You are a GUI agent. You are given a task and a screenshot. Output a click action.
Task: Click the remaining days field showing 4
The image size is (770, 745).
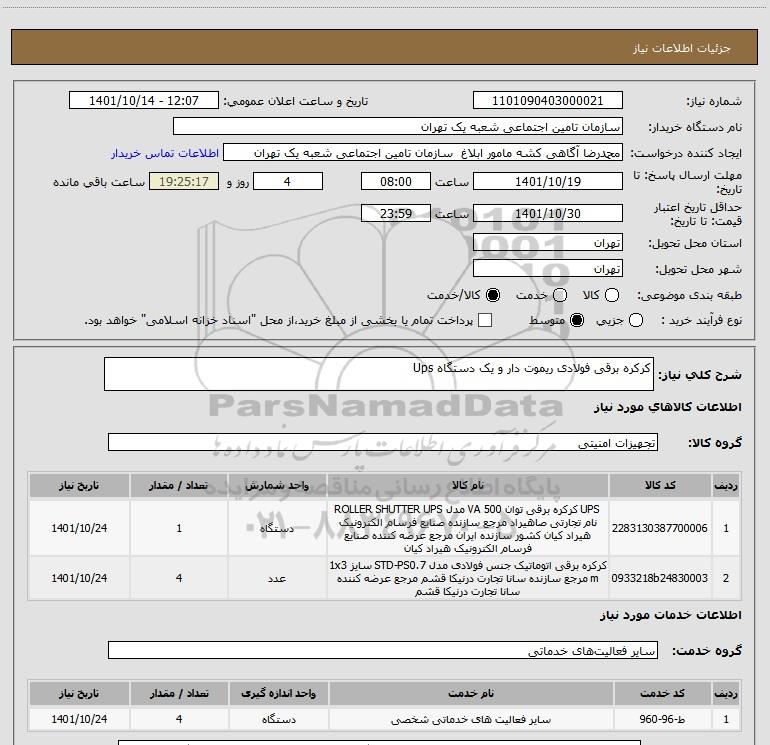point(288,181)
